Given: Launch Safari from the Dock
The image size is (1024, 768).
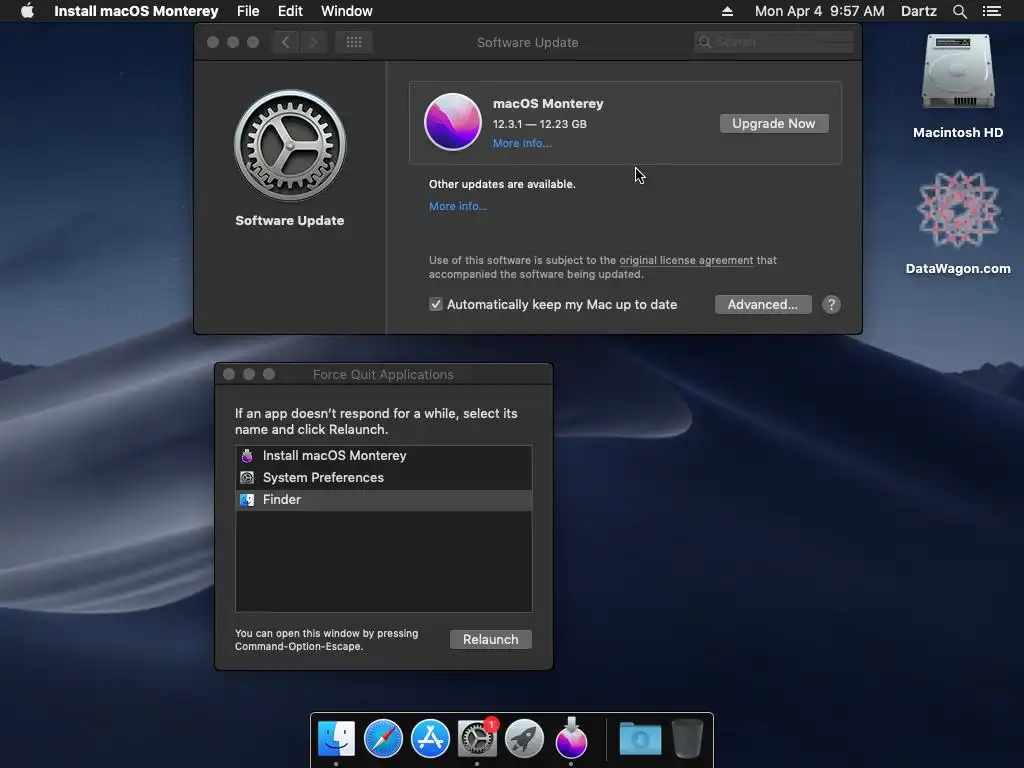Looking at the screenshot, I should pyautogui.click(x=383, y=738).
